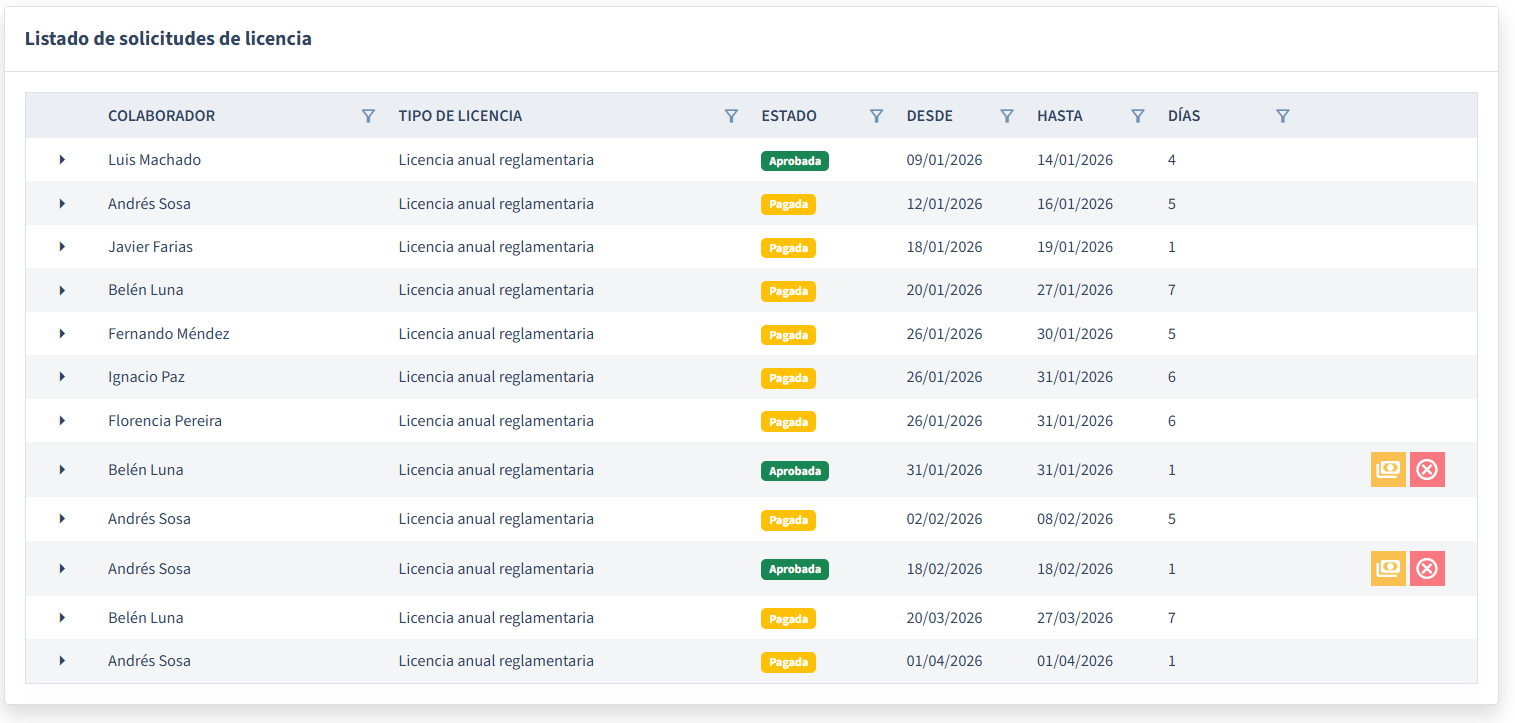Click the Aprobada badge for Luis Machado
The width and height of the screenshot is (1515, 723).
coord(794,161)
